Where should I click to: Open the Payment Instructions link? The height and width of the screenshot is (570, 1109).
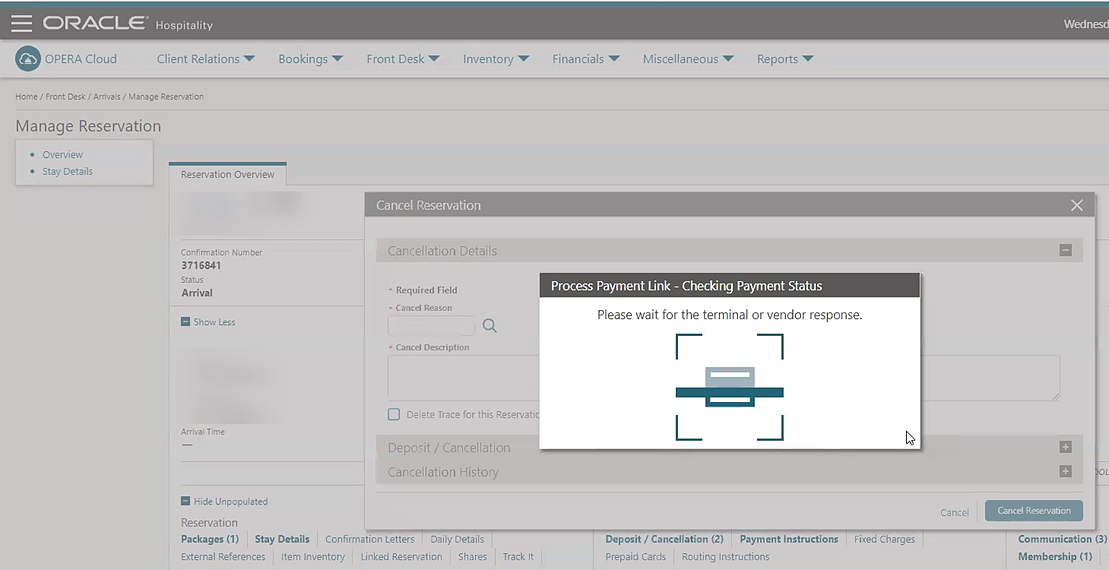point(789,539)
